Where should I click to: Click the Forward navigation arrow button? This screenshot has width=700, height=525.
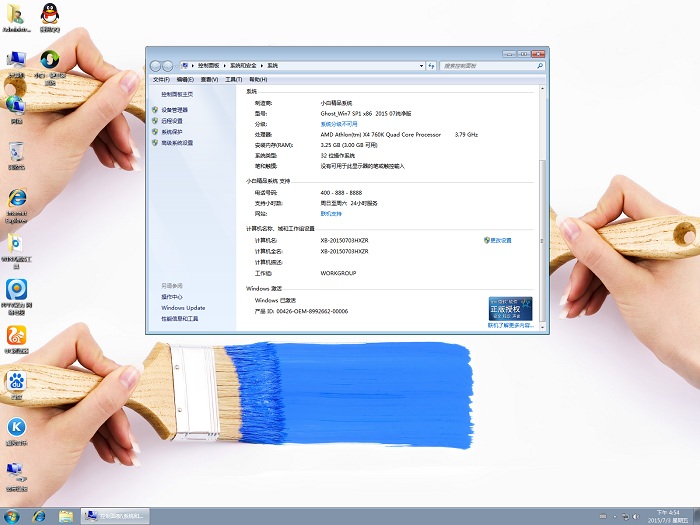(x=167, y=66)
